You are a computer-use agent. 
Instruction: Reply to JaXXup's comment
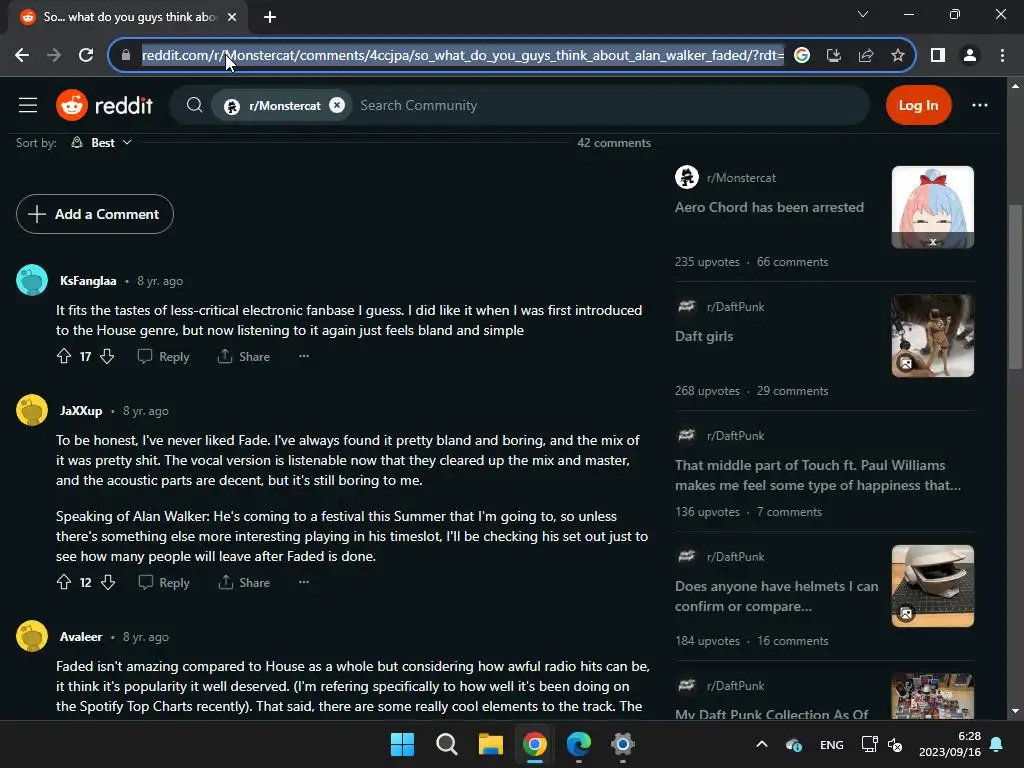pyautogui.click(x=164, y=583)
